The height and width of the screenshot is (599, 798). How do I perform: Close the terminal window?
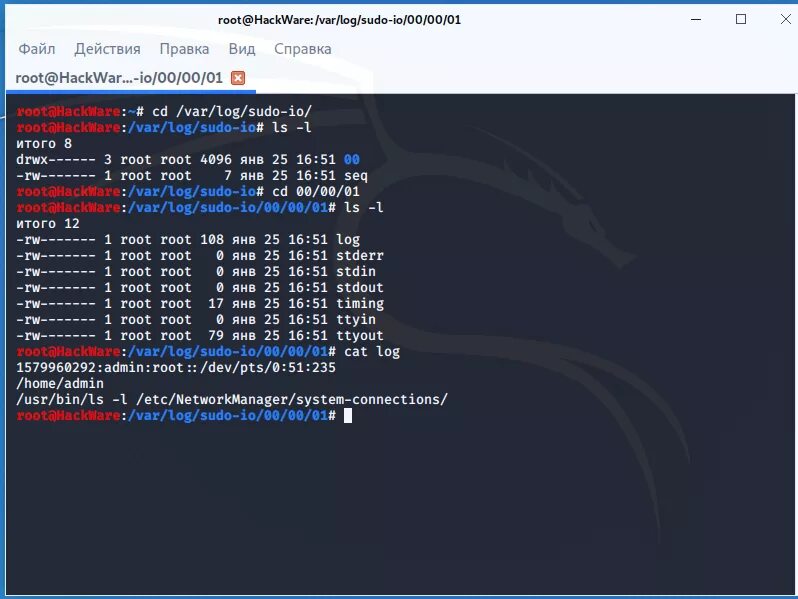click(786, 19)
